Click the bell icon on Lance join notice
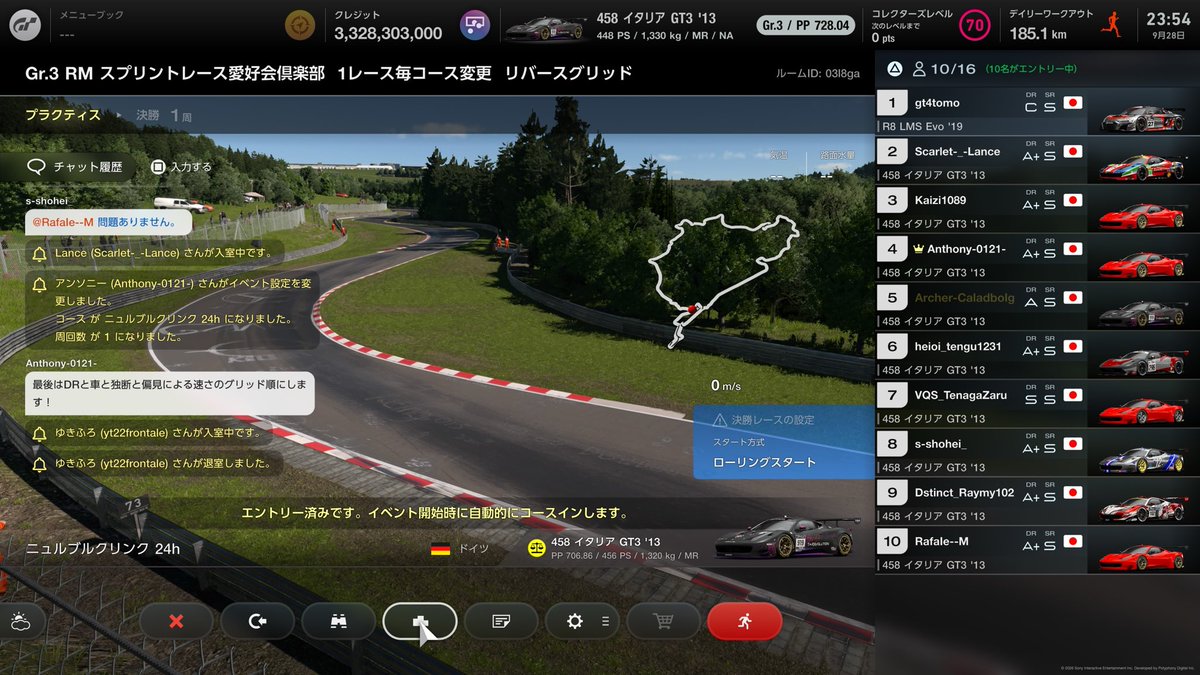This screenshot has height=675, width=1200. [x=40, y=254]
